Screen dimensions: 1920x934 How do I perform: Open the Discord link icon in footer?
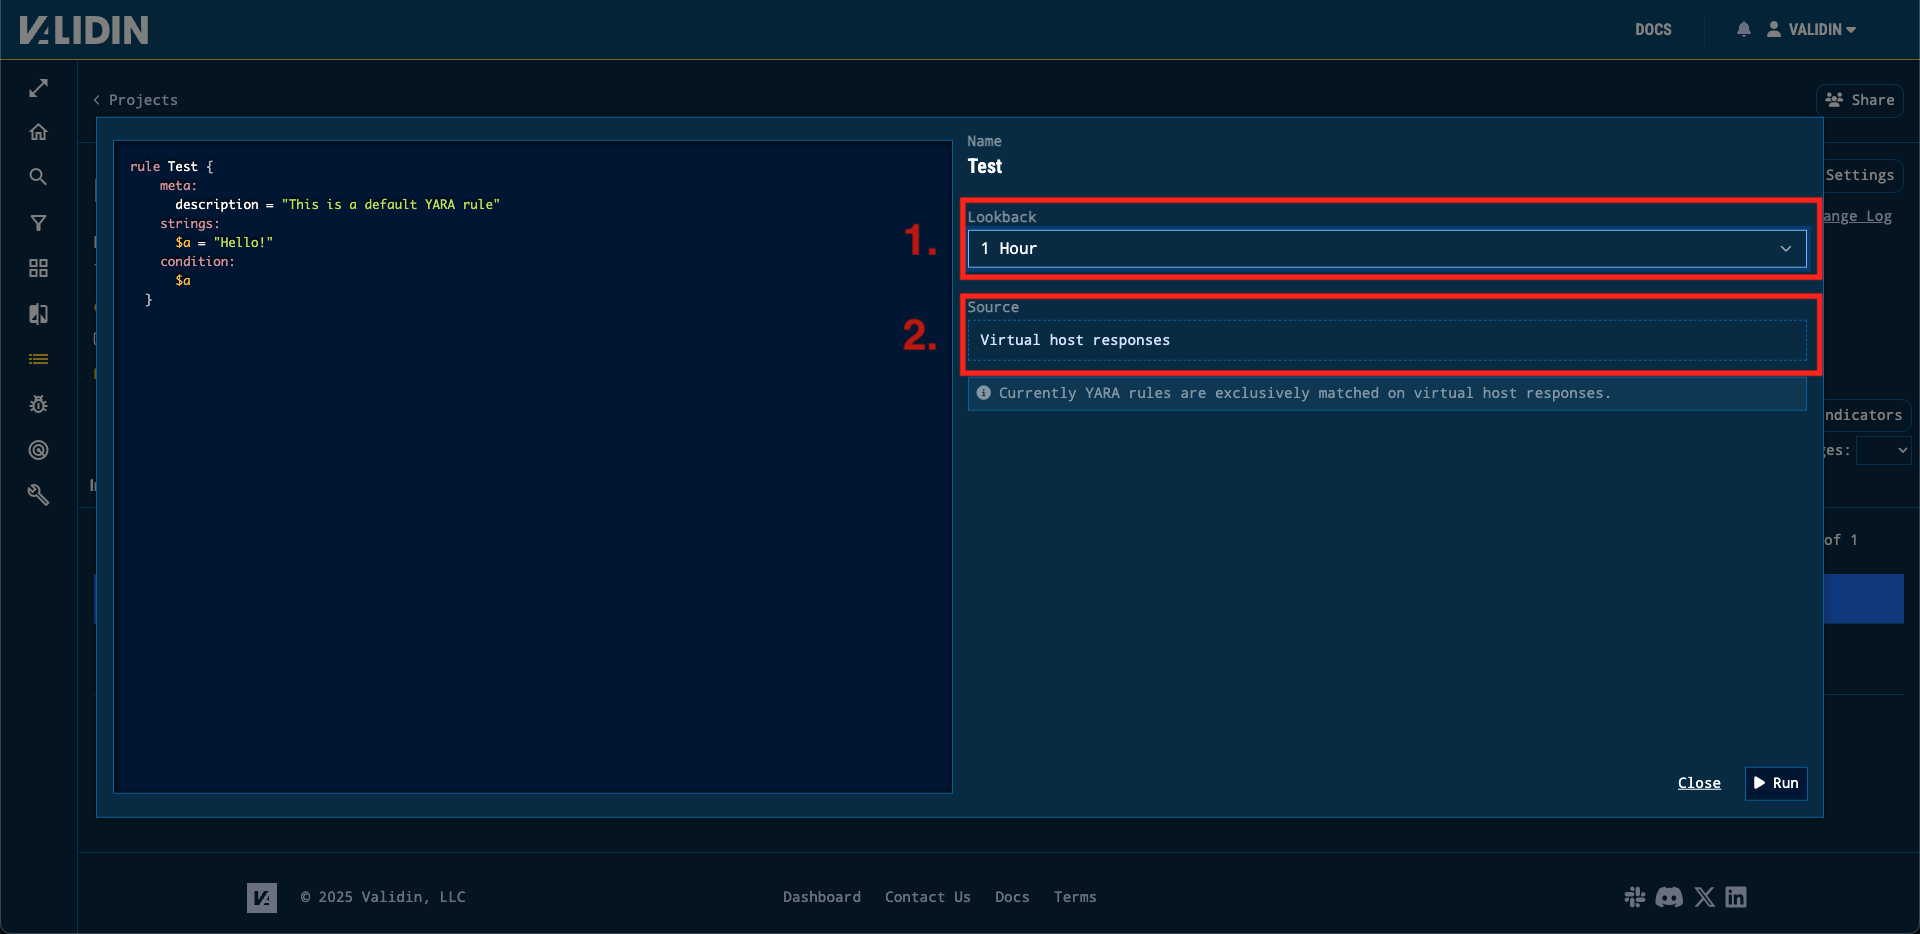tap(1669, 897)
